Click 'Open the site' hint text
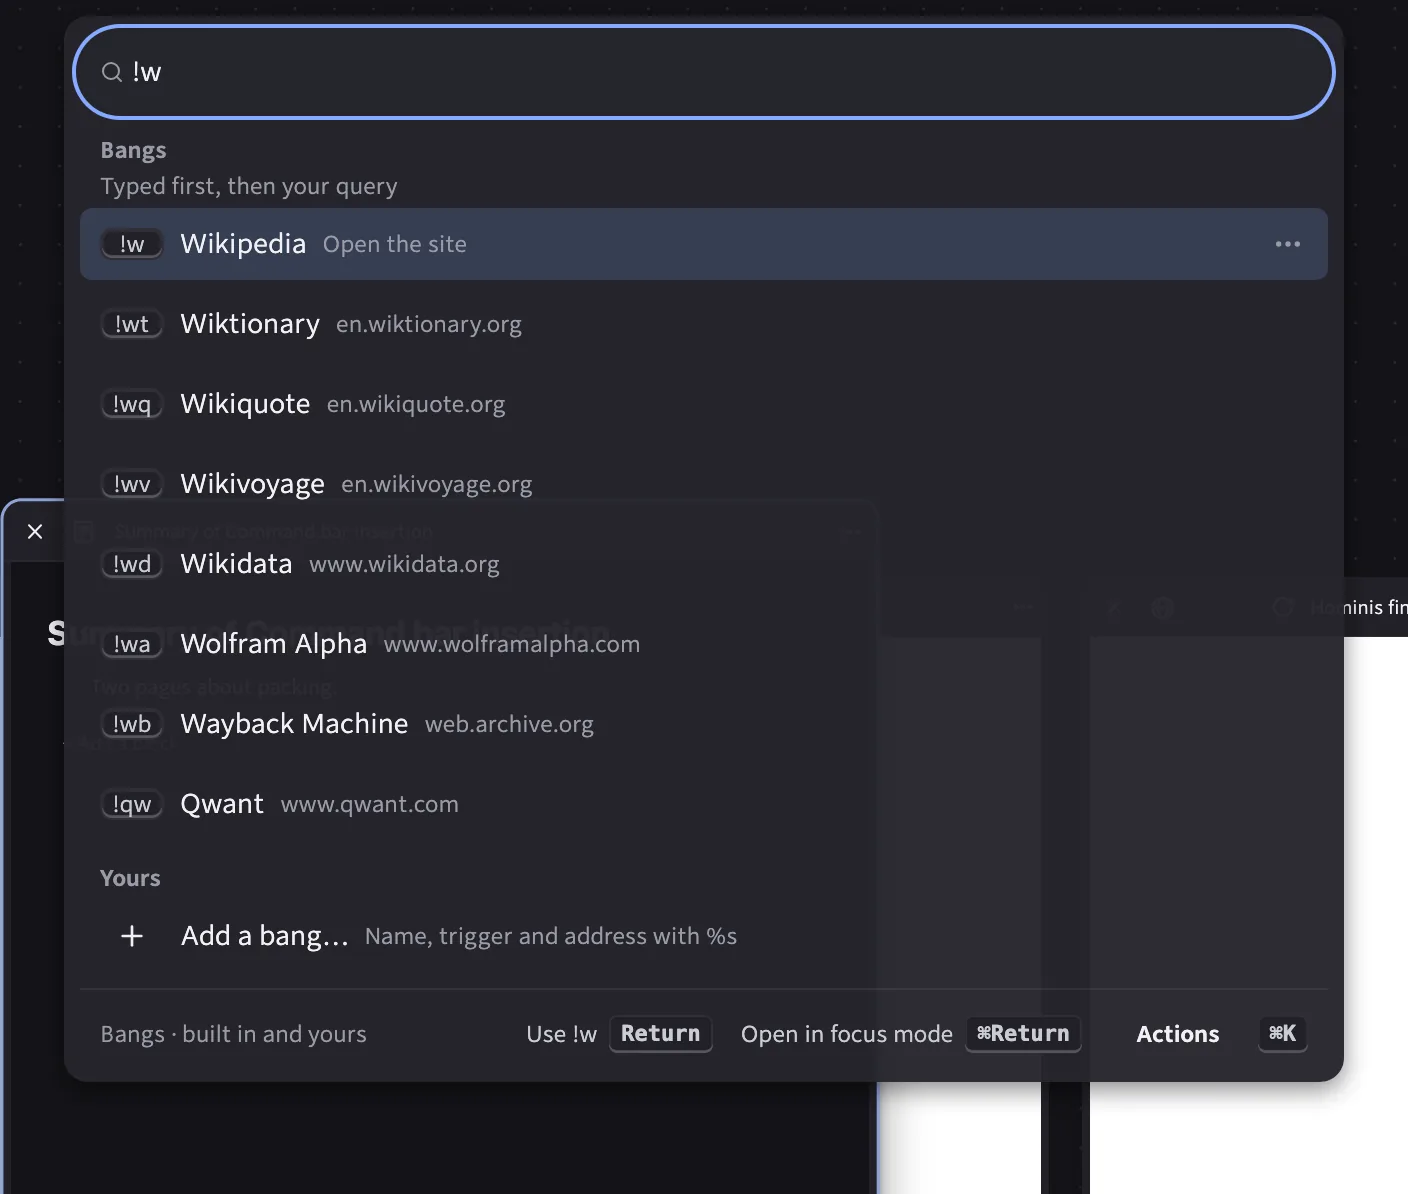1408x1194 pixels. coord(394,244)
